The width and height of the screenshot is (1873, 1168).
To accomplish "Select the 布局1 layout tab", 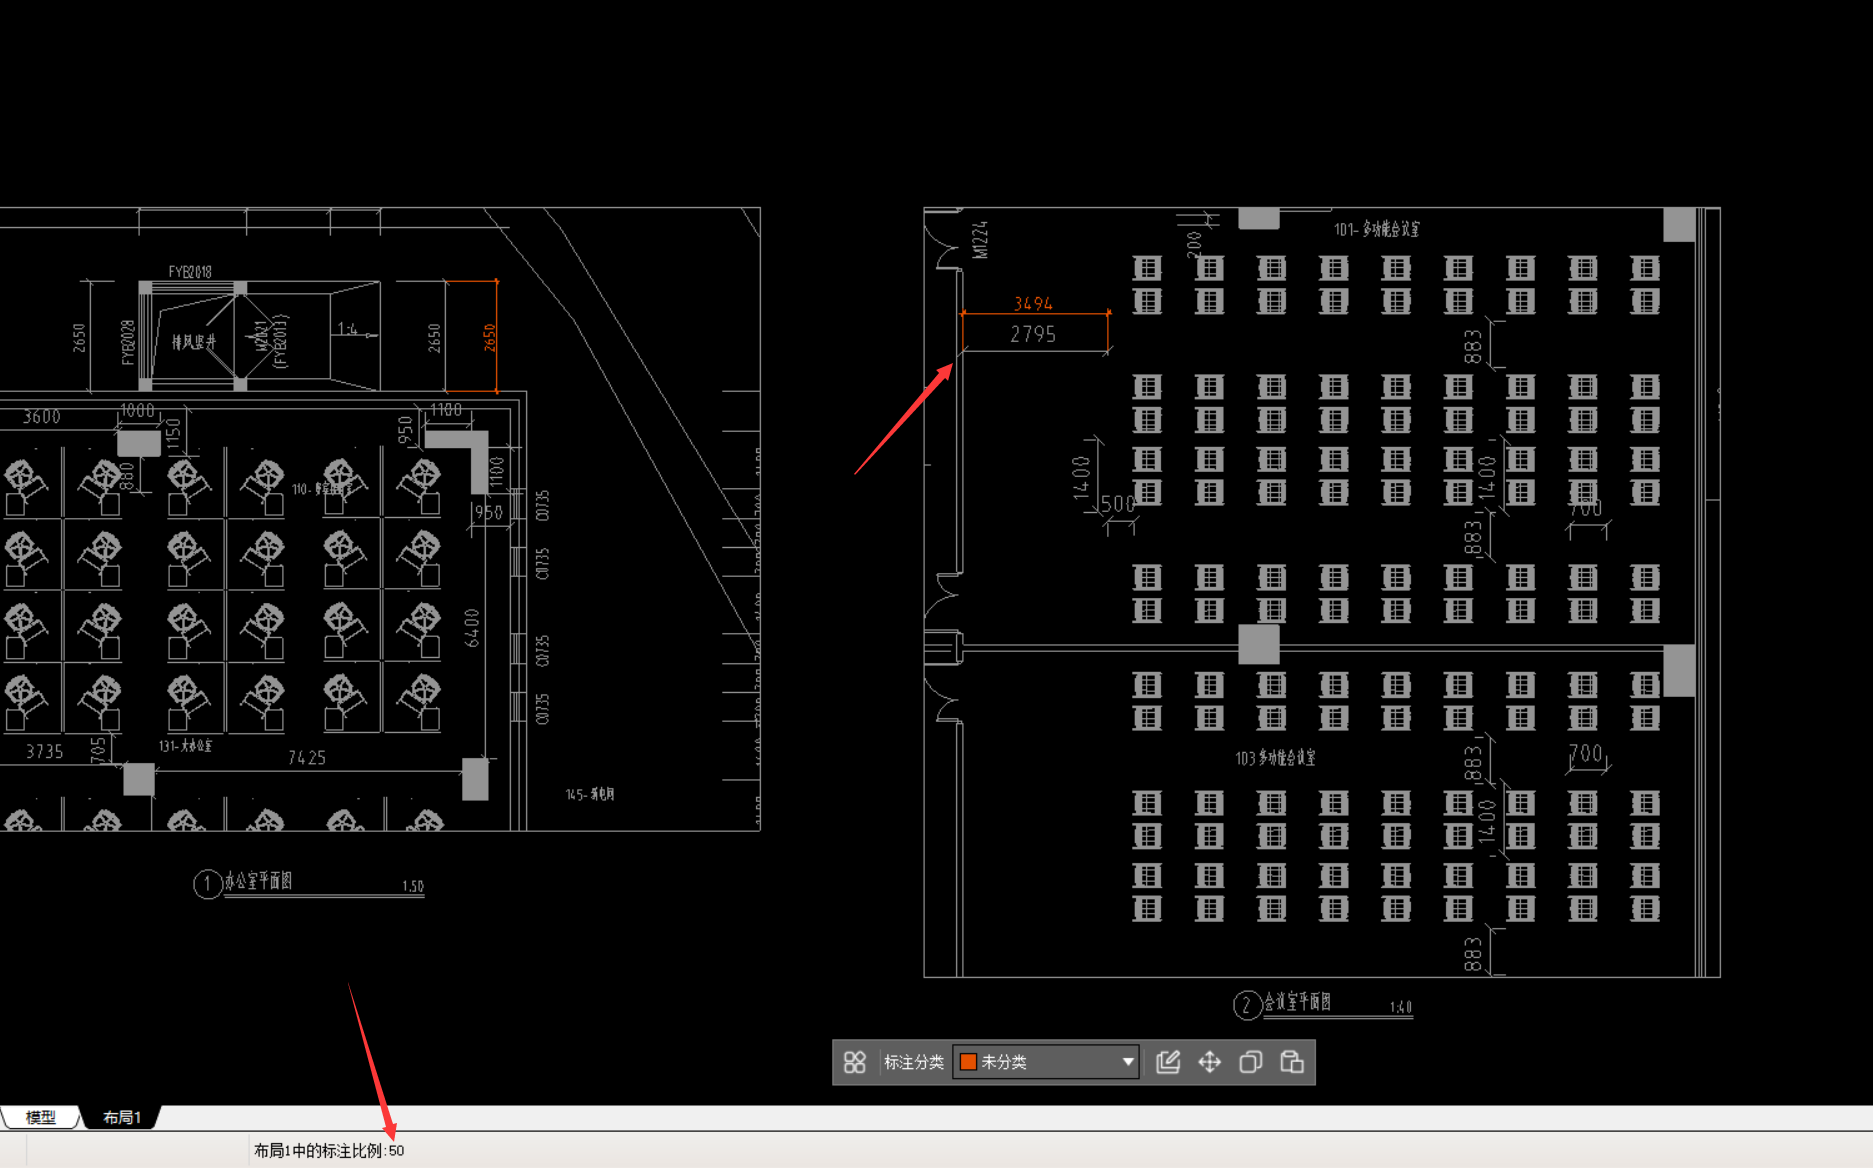I will [122, 1117].
